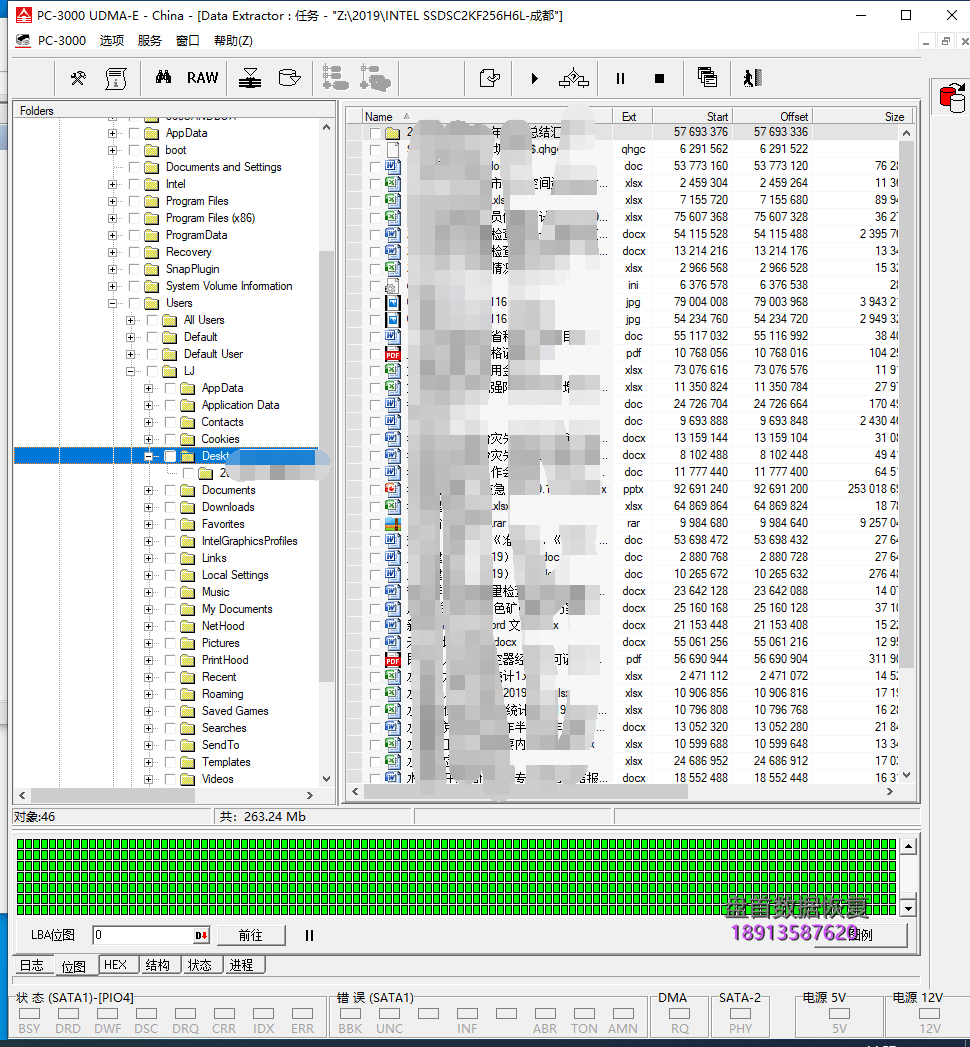The image size is (970, 1047).
Task: Stop the task with square button
Action: coord(660,79)
